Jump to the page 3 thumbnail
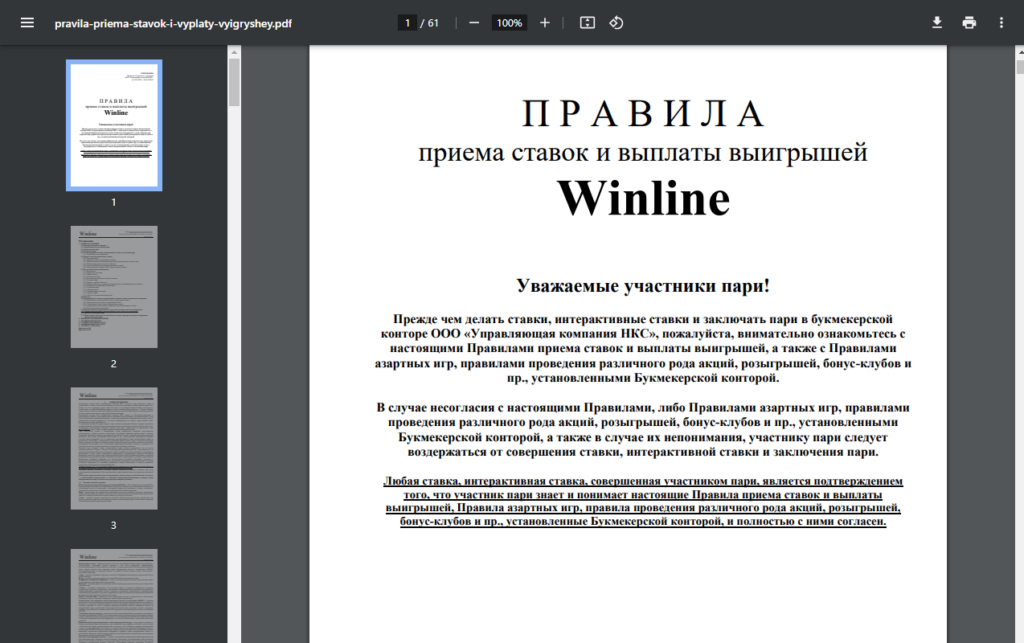 (x=114, y=448)
